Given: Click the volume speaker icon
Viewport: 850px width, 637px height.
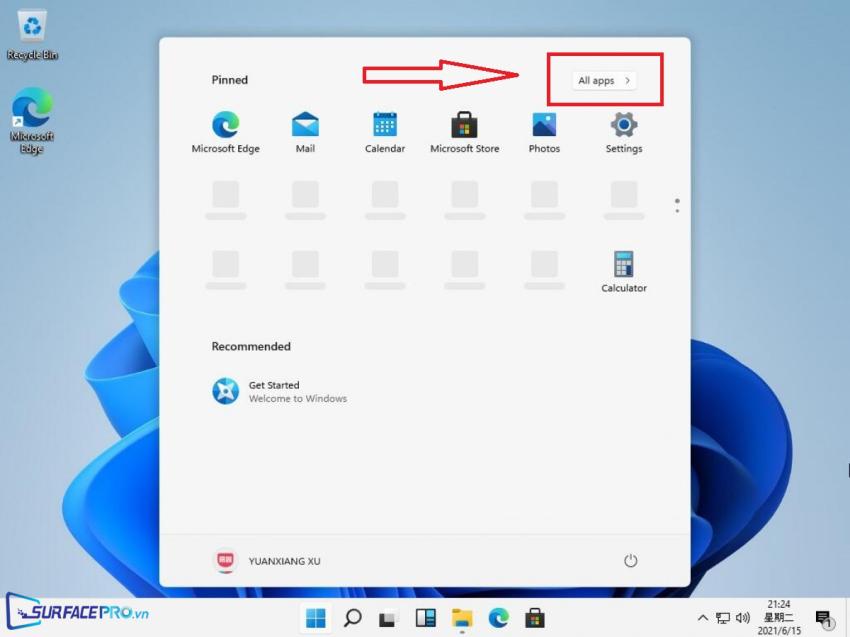Looking at the screenshot, I should tap(743, 618).
